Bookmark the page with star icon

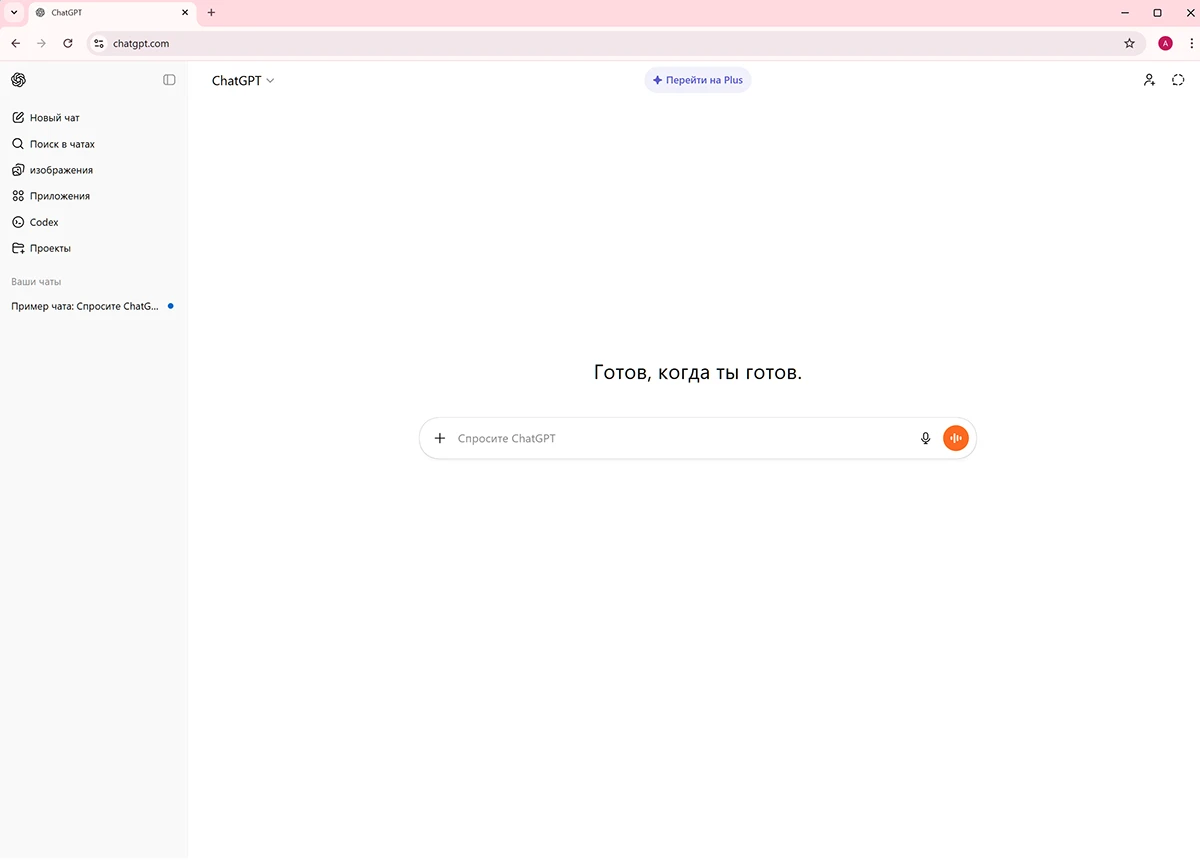point(1129,43)
